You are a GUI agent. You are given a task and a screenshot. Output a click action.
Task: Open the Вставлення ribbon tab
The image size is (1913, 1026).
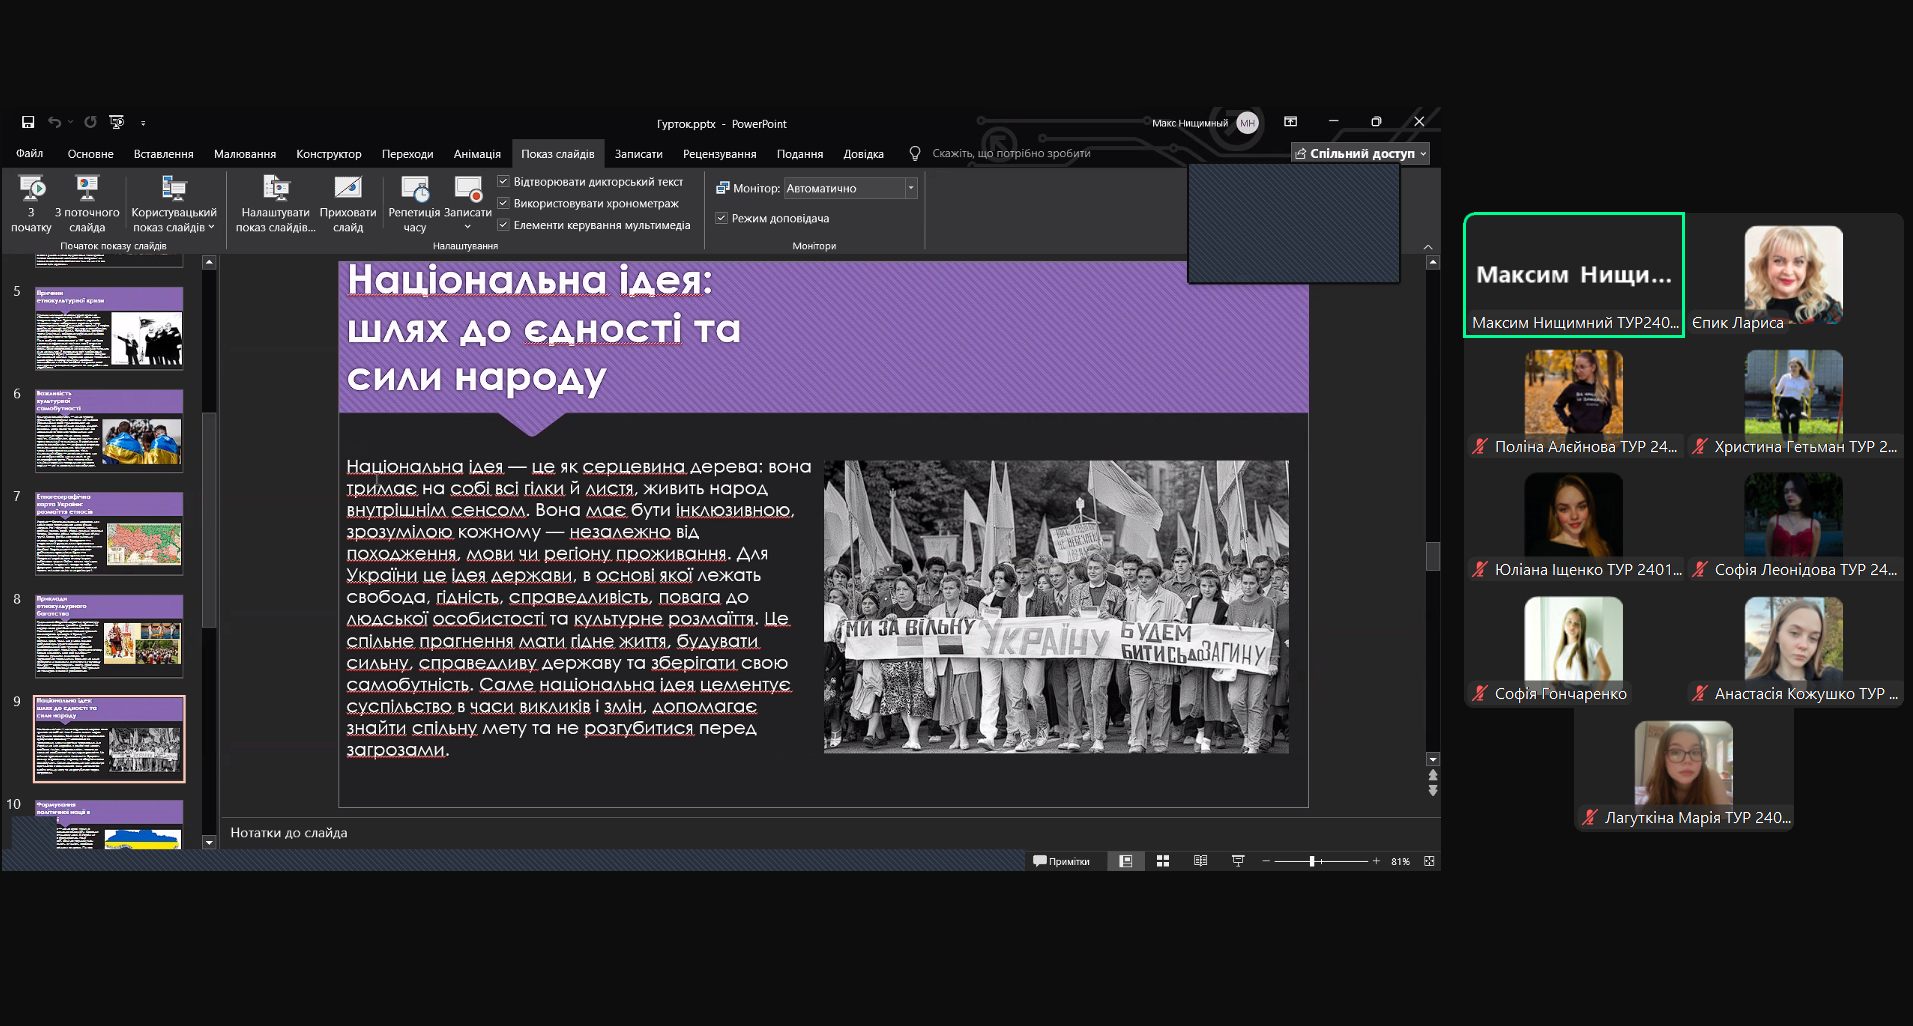tap(163, 154)
